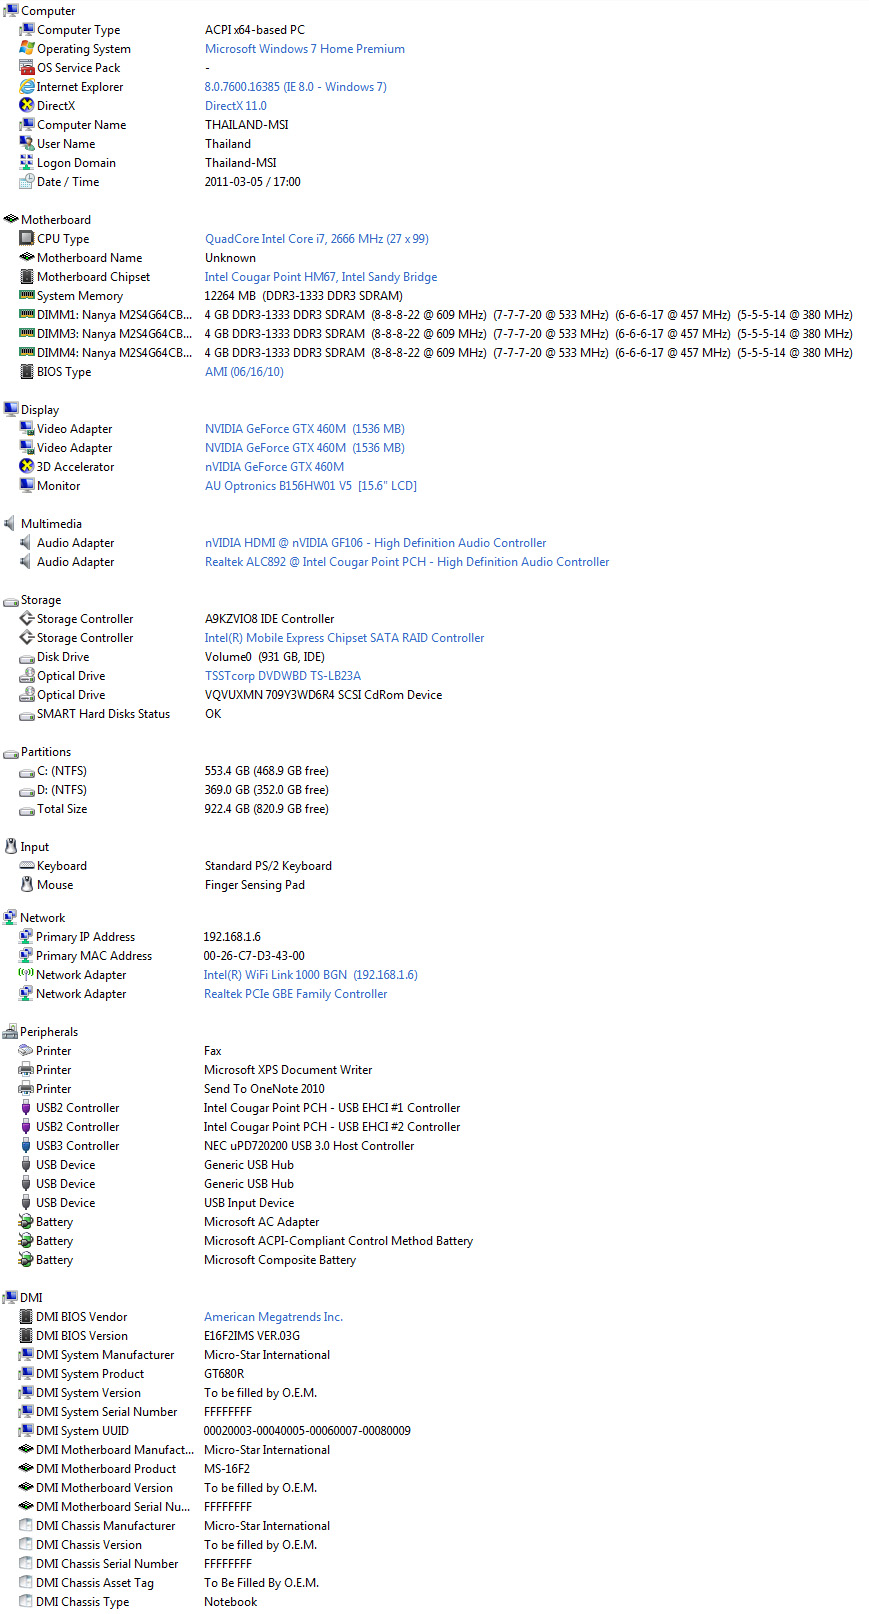Screen dimensions: 869x1614
Task: Open the IE 8.0.7600.16385 version link
Action: click(x=296, y=87)
